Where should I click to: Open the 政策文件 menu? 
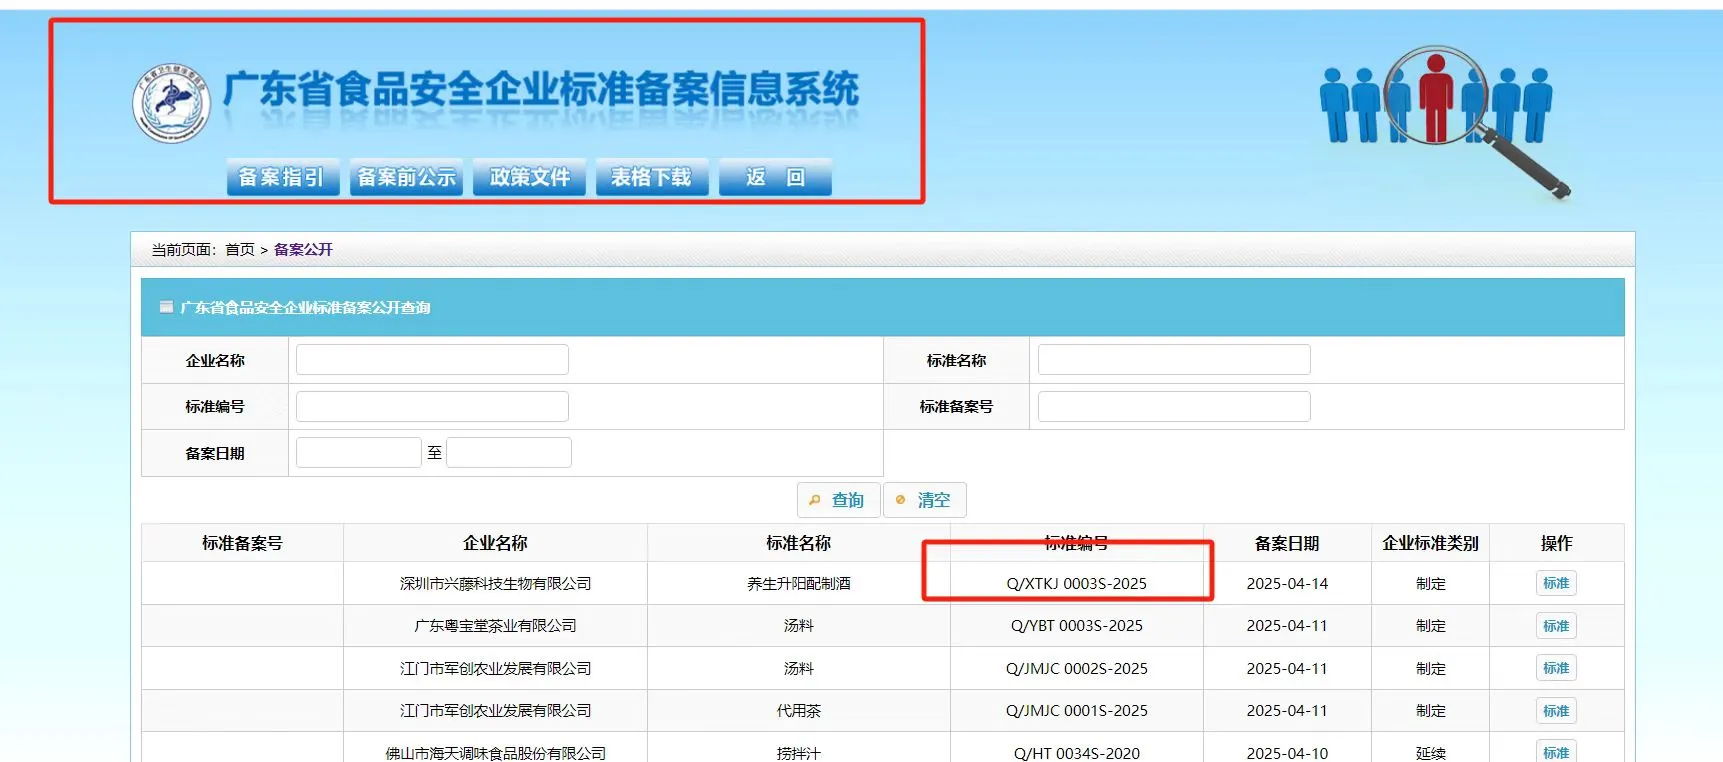coord(529,177)
